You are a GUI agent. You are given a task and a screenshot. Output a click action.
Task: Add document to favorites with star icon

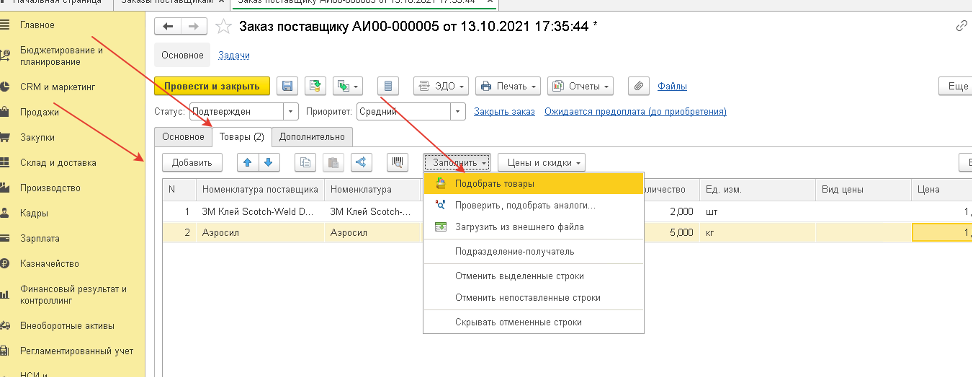(223, 26)
